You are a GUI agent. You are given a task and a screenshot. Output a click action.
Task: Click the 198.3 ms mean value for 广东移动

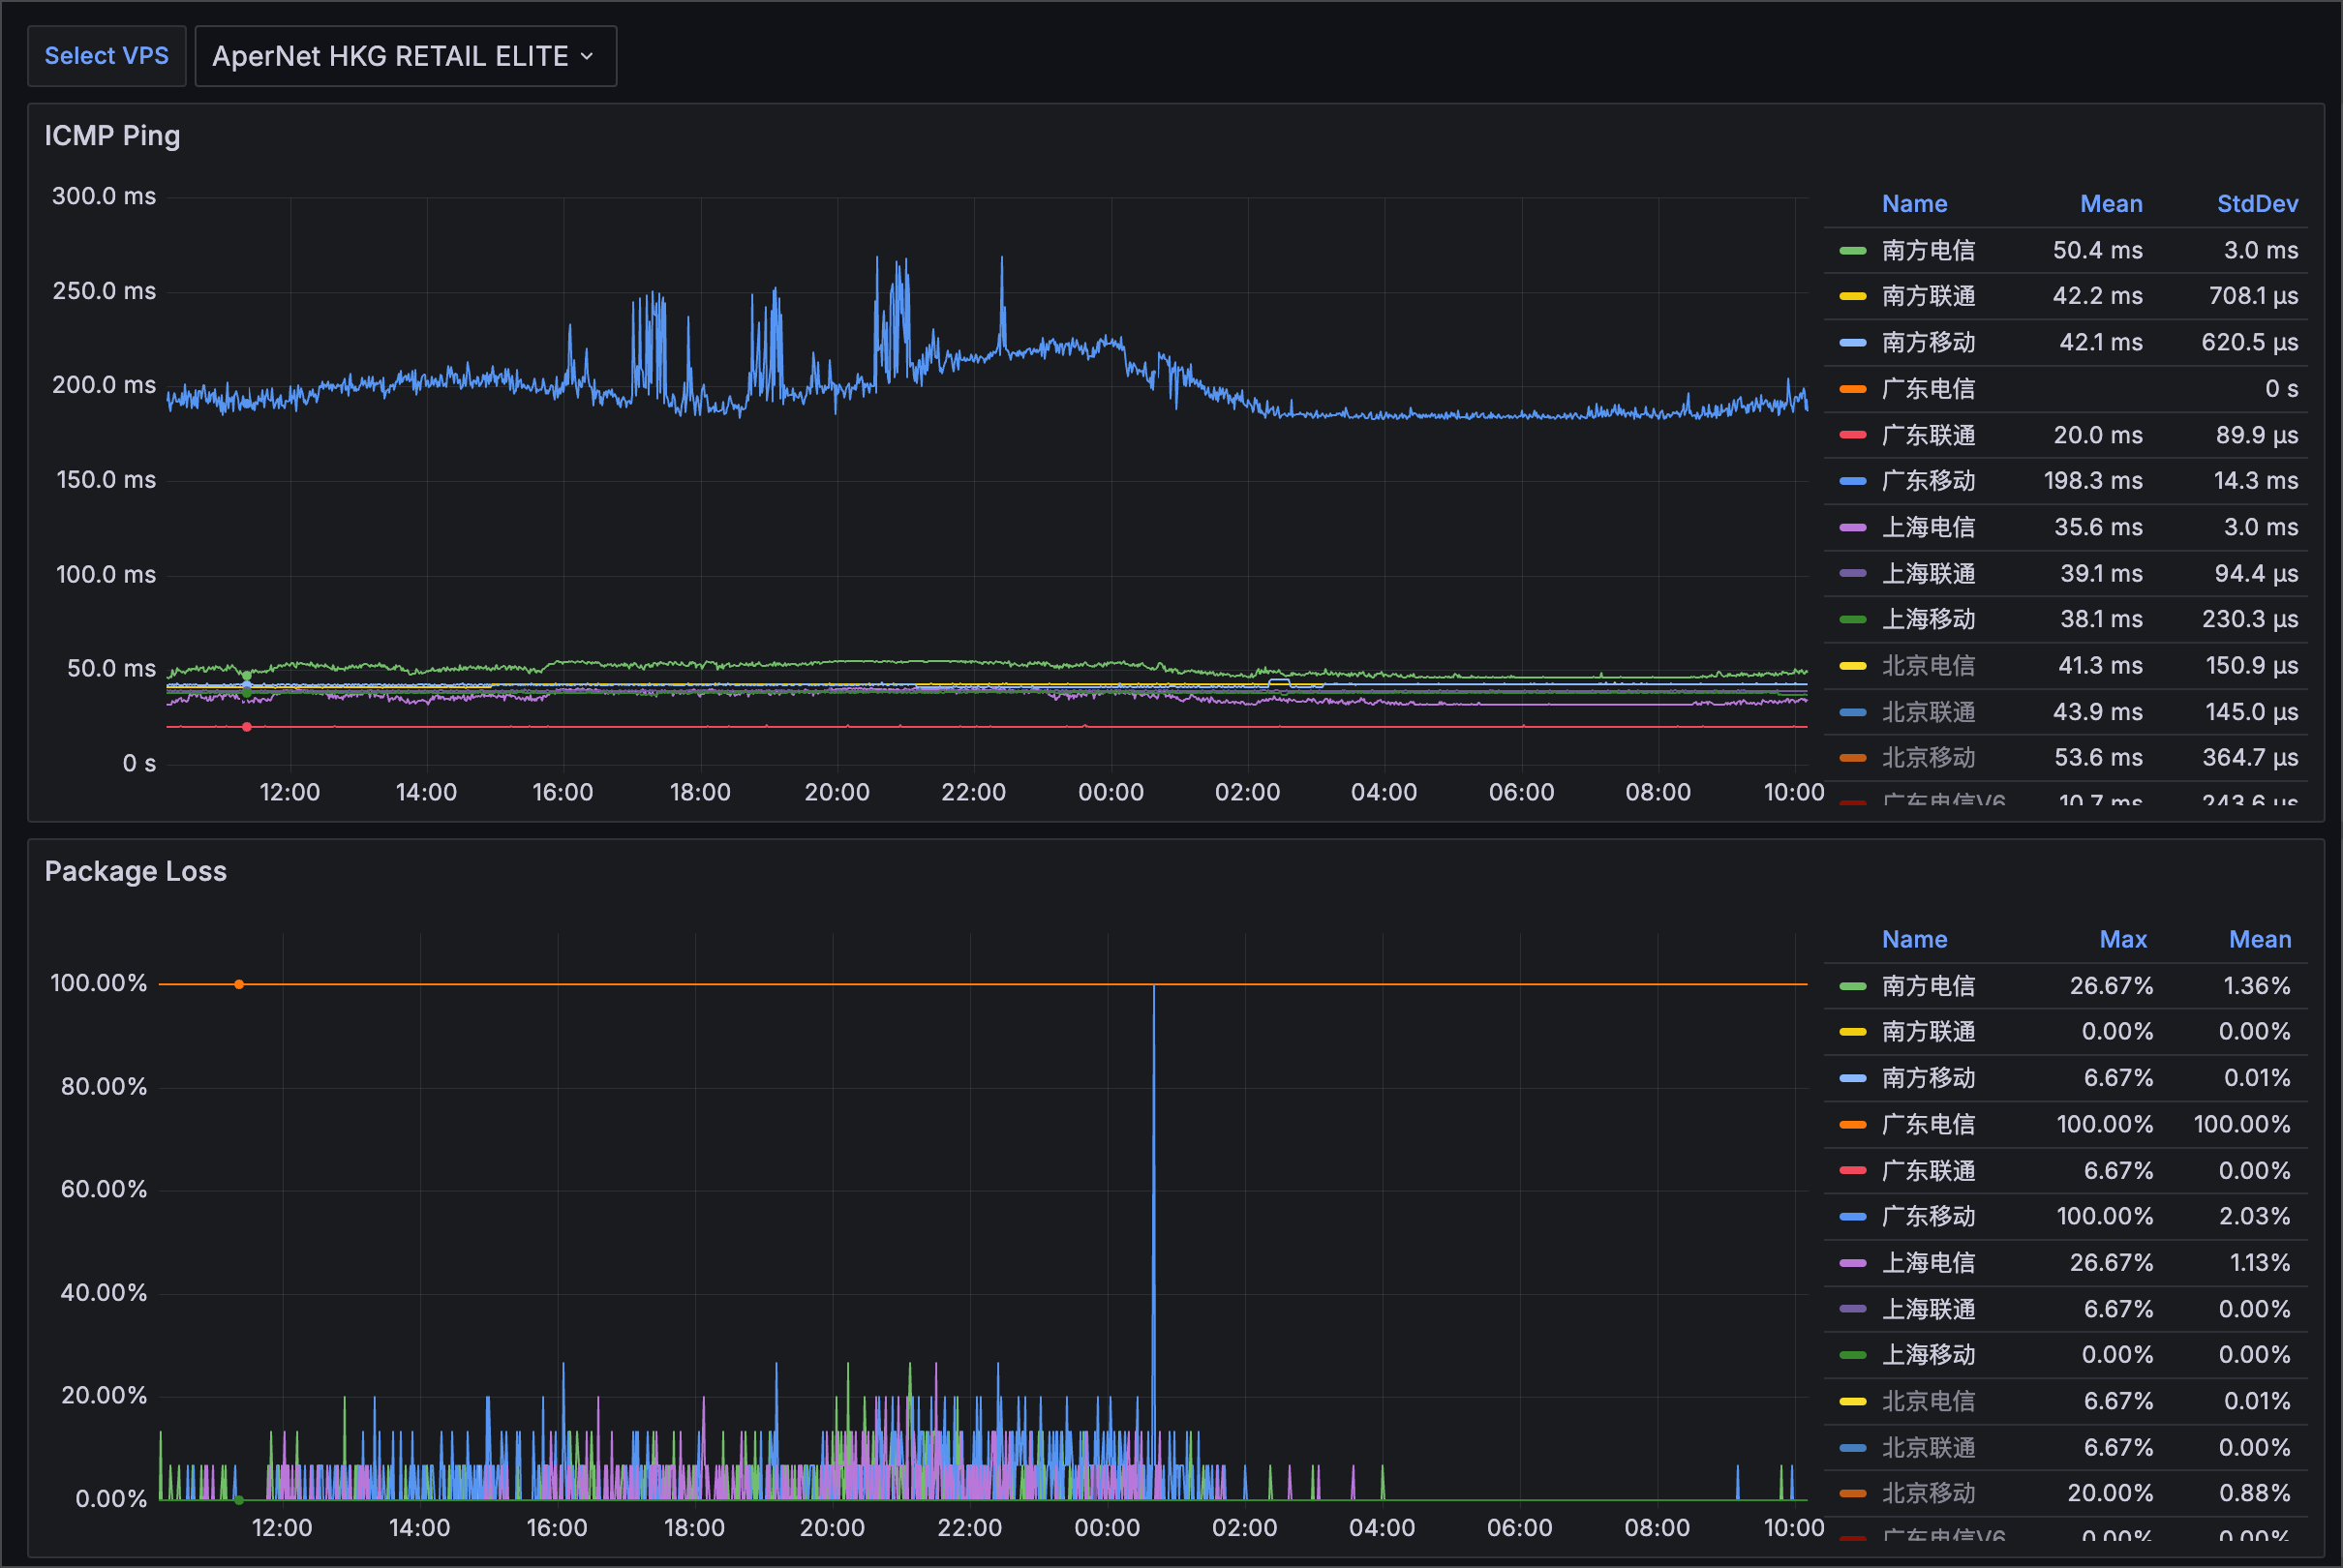click(x=2093, y=481)
